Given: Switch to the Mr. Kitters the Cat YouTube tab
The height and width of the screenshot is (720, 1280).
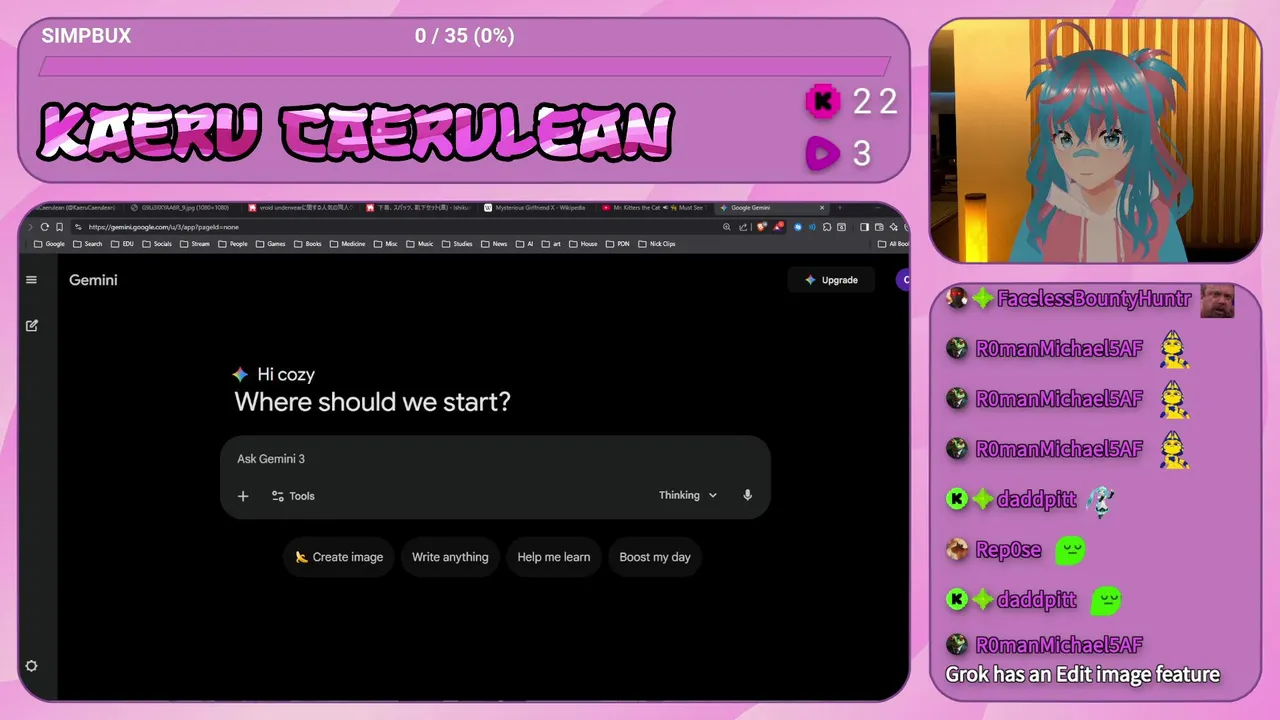Looking at the screenshot, I should (x=654, y=208).
